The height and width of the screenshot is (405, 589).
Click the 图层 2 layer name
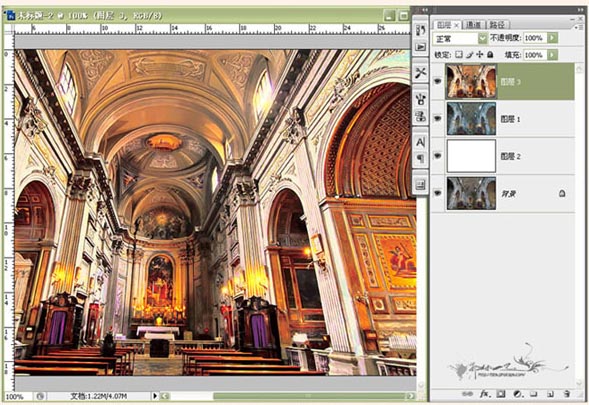pos(510,156)
